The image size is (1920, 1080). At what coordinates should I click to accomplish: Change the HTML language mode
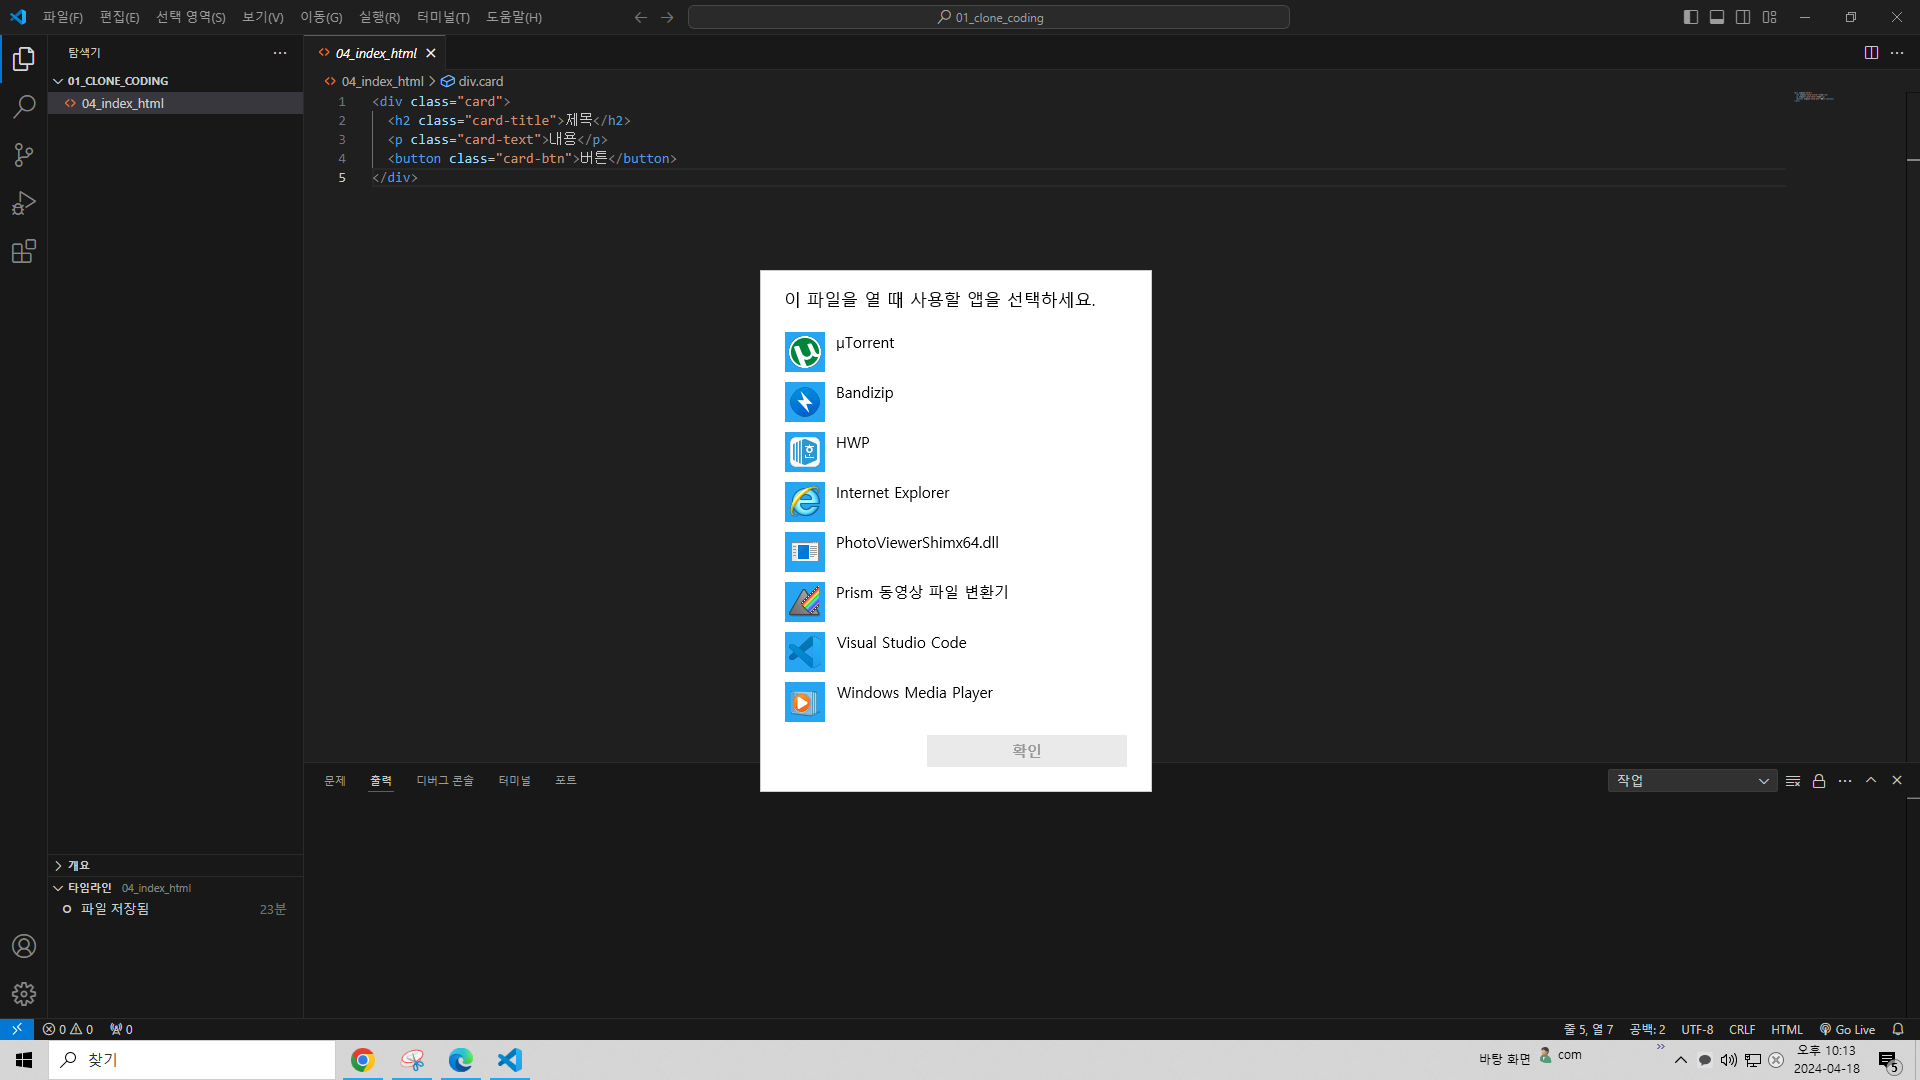coord(1787,1030)
